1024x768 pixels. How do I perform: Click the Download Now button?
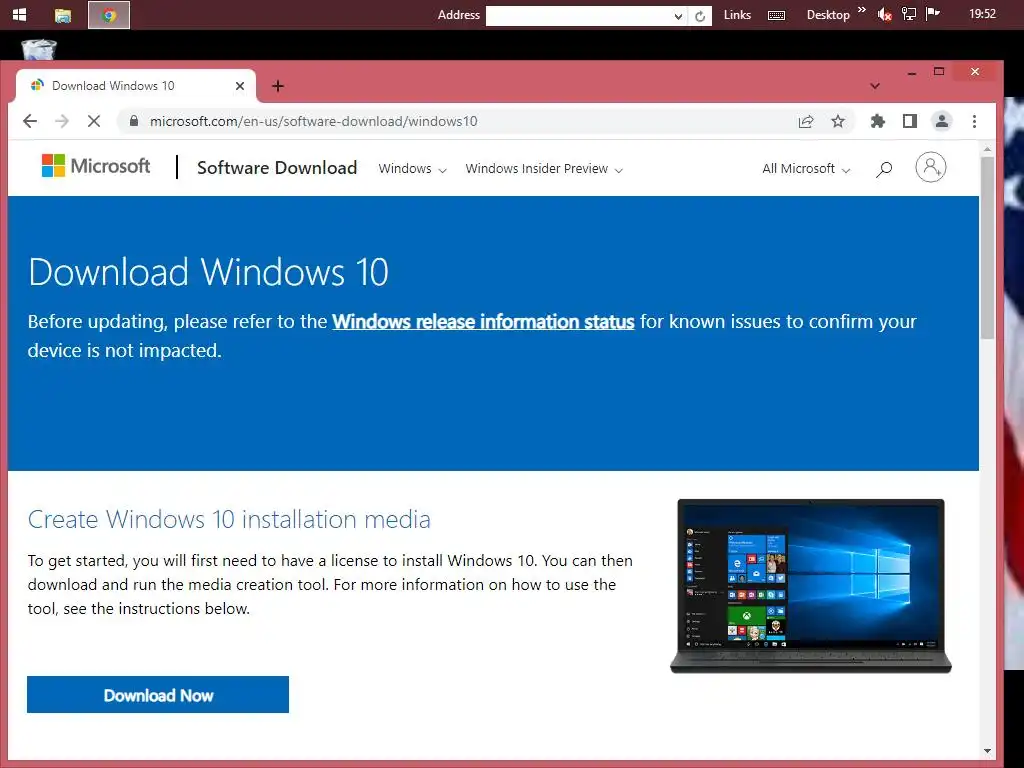[x=158, y=695]
